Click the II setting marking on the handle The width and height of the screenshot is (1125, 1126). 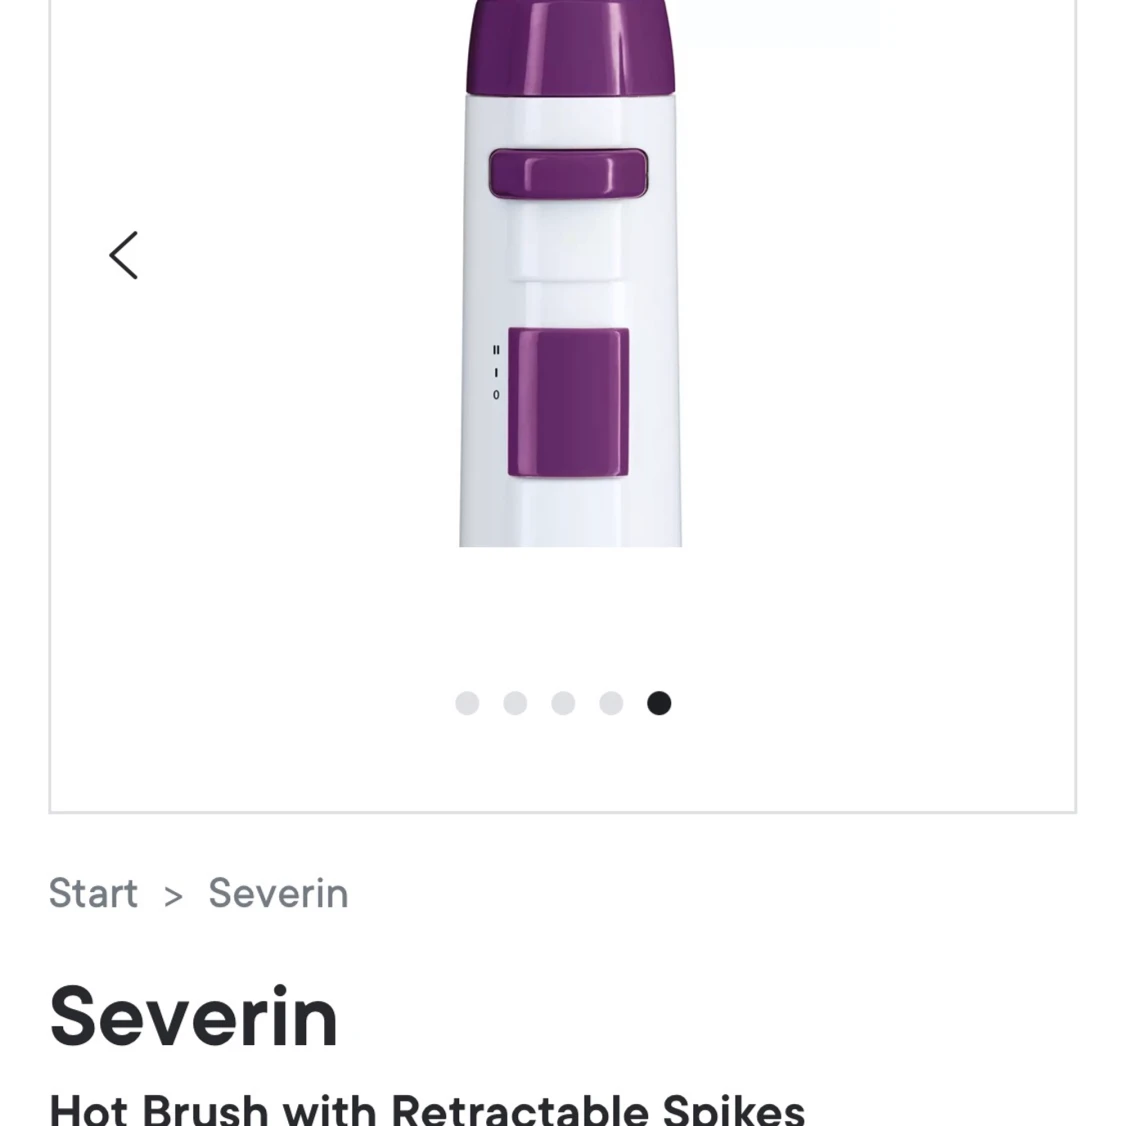tap(496, 350)
